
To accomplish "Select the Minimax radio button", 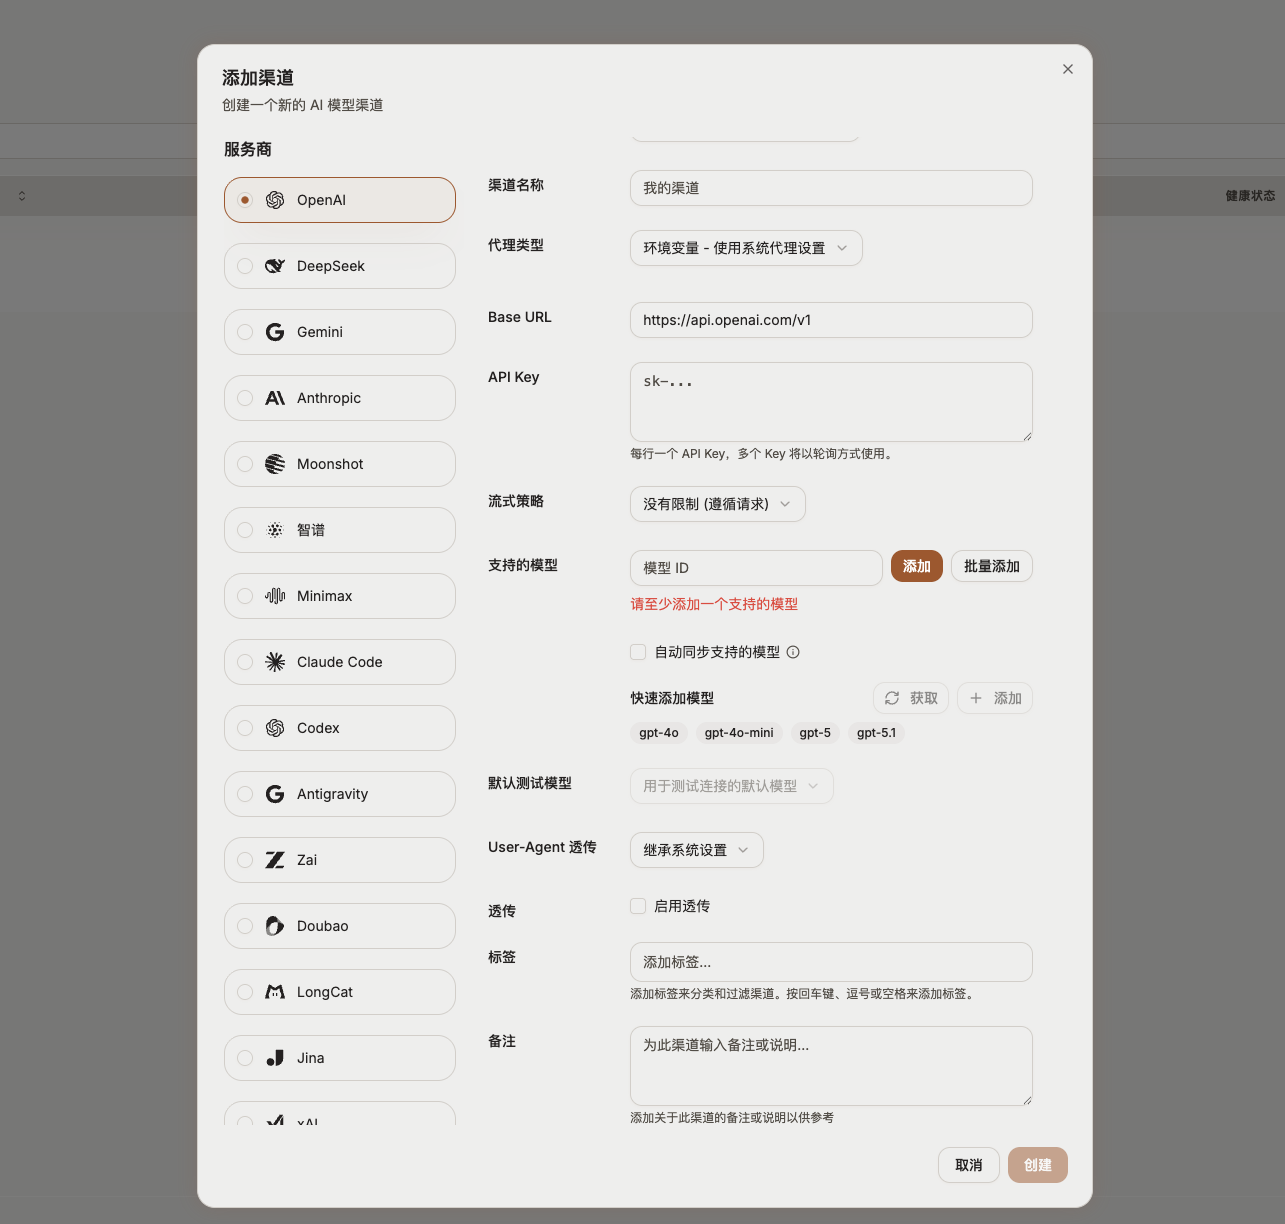I will [245, 596].
